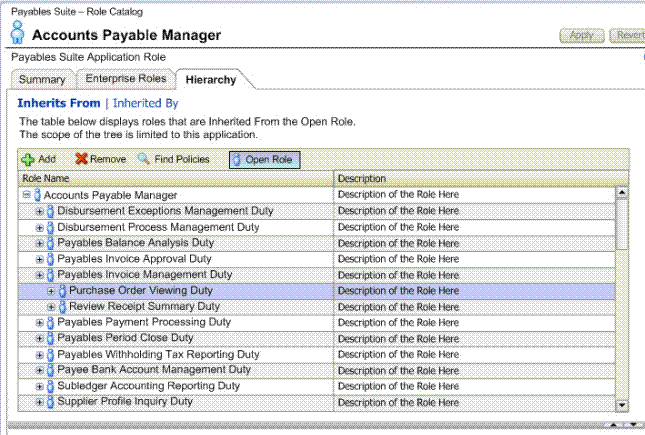Click the bottom panel up arrow

click(x=613, y=425)
